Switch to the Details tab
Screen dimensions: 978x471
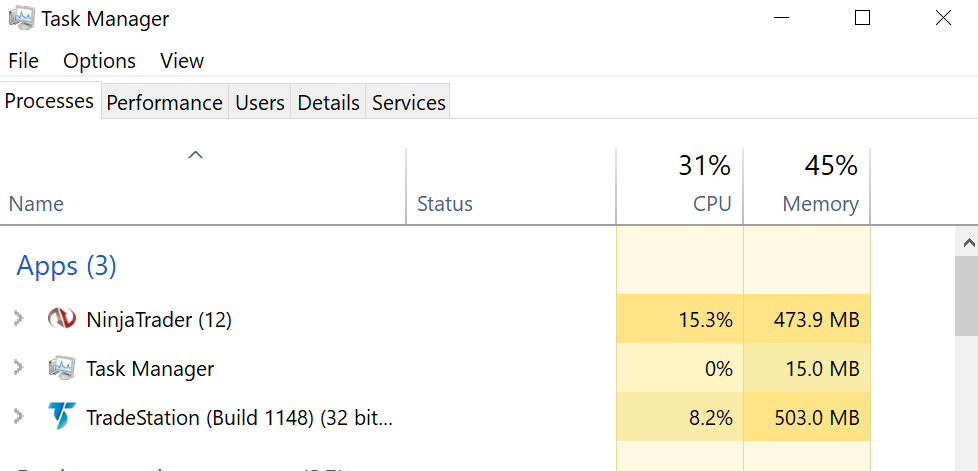[x=328, y=103]
